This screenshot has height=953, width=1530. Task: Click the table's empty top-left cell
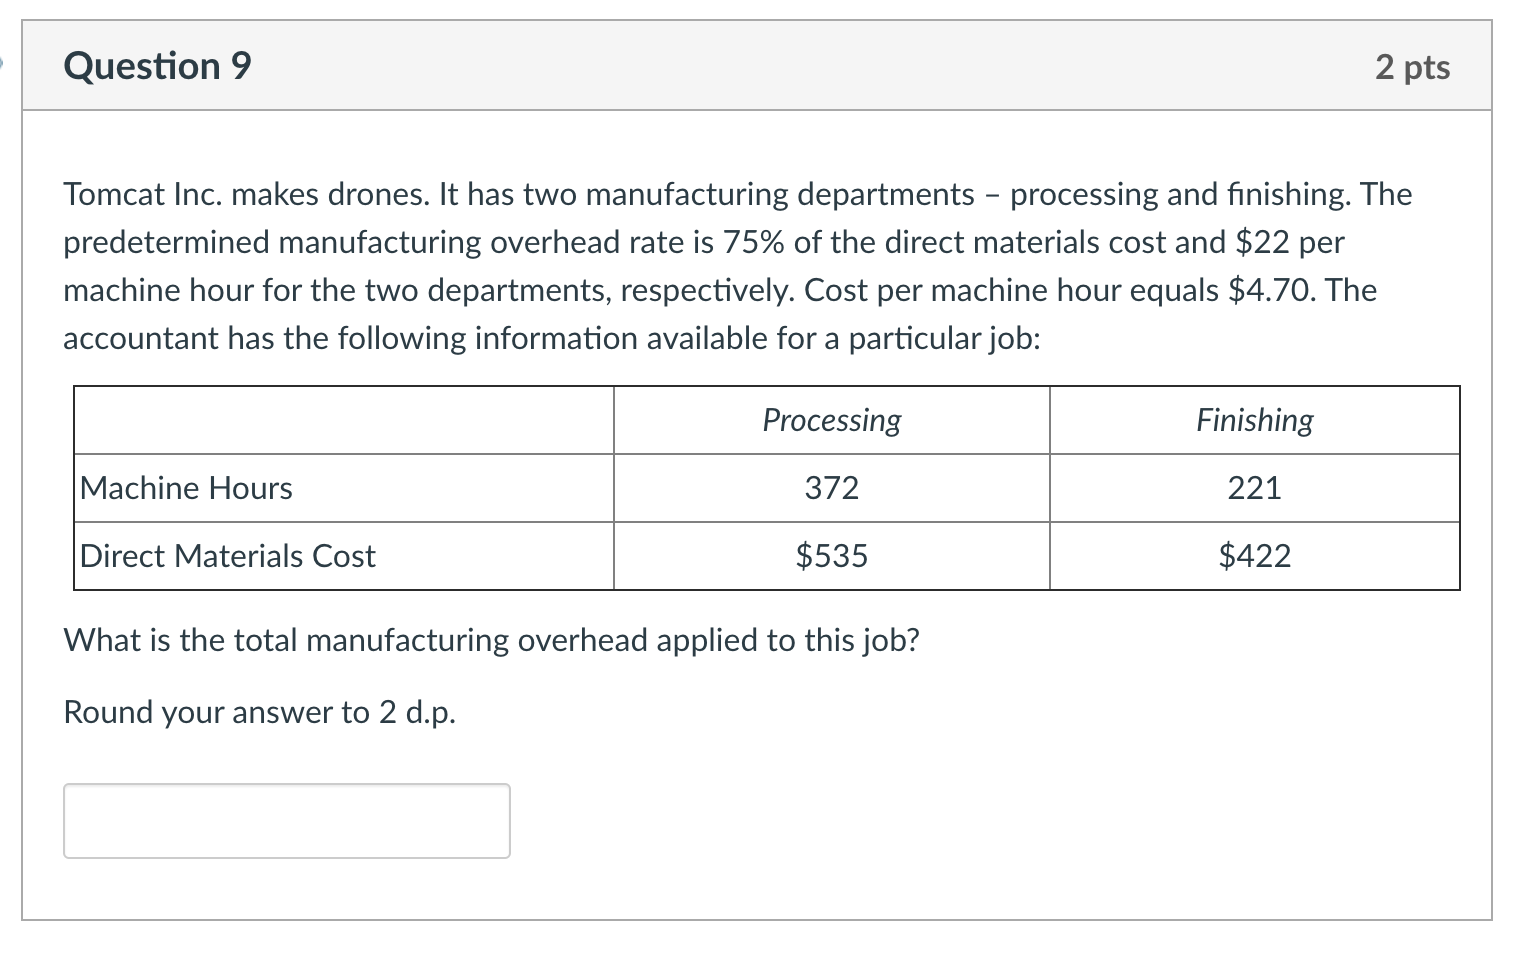click(343, 420)
